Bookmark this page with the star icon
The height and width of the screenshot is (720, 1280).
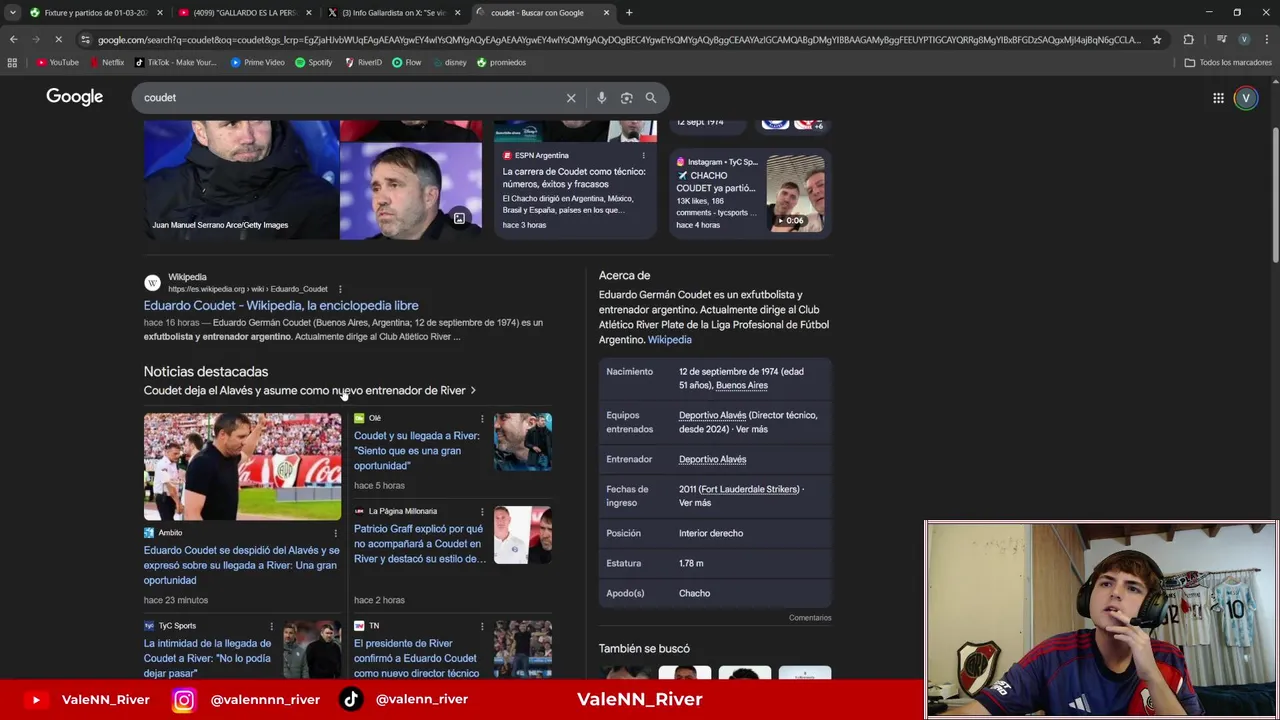1156,40
